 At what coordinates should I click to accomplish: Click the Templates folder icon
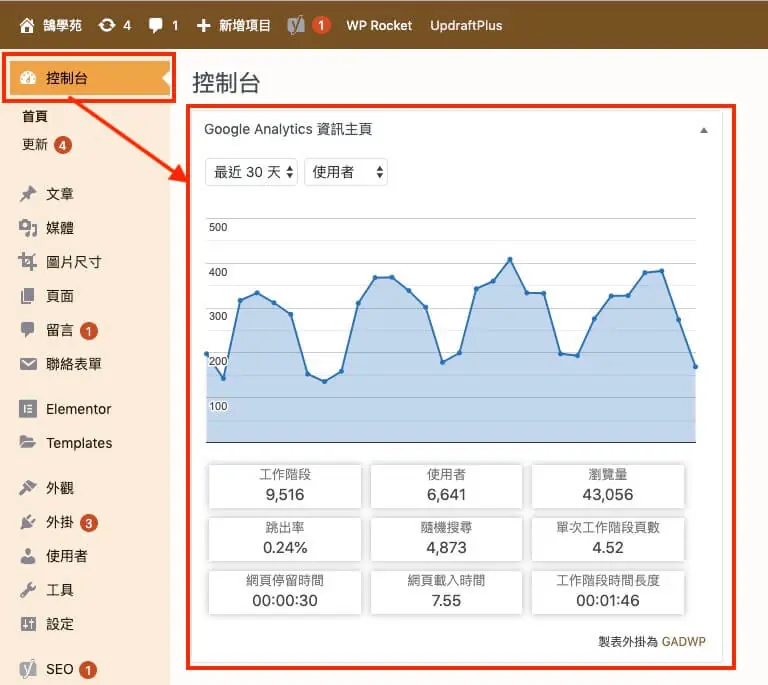tap(28, 442)
